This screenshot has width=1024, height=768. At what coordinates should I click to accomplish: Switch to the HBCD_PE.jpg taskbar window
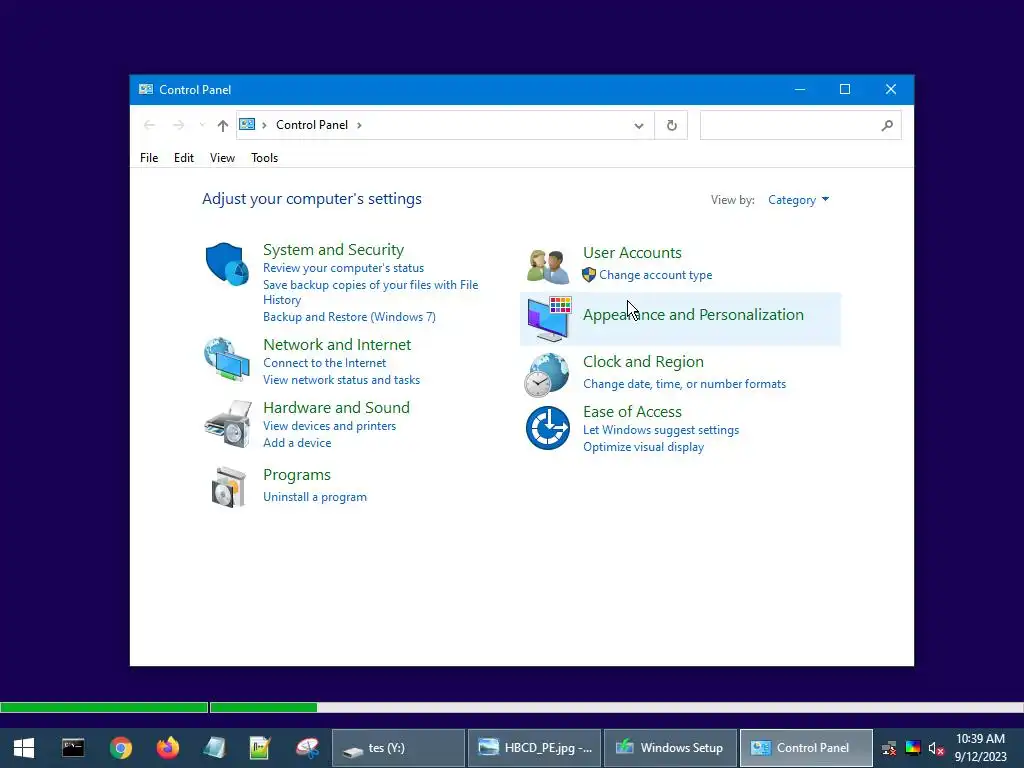point(534,748)
